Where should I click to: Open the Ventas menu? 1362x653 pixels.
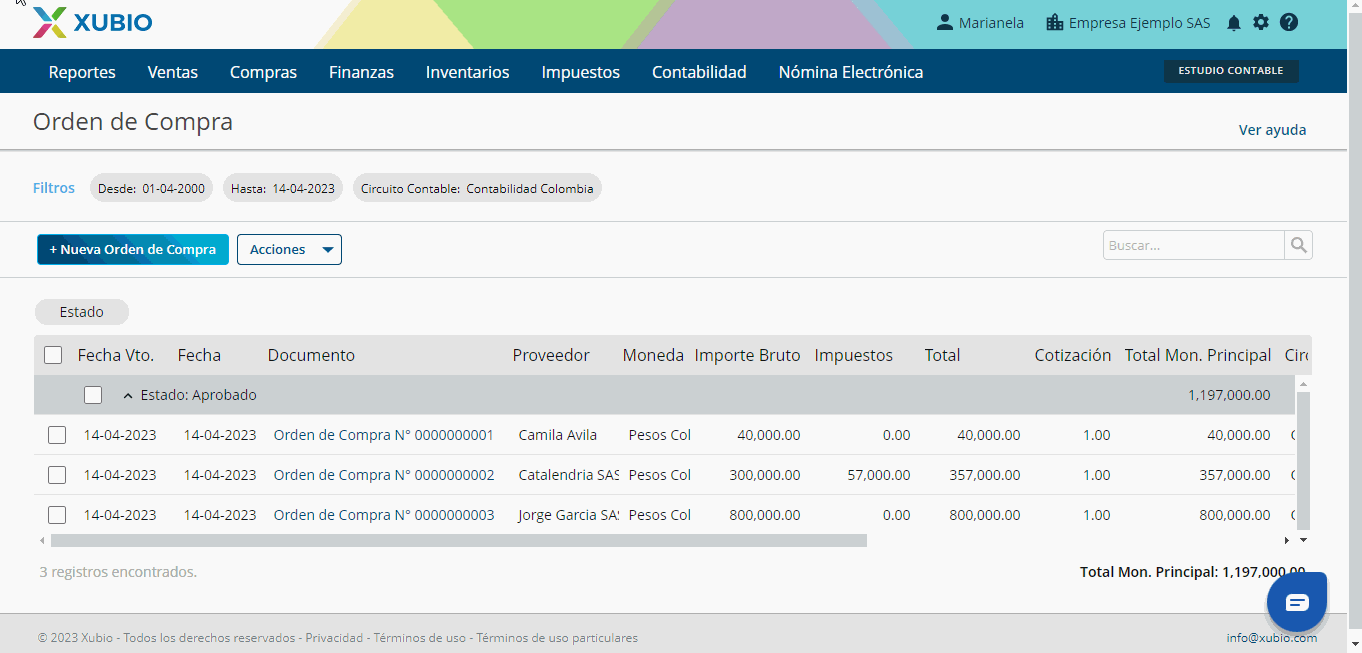coord(173,72)
